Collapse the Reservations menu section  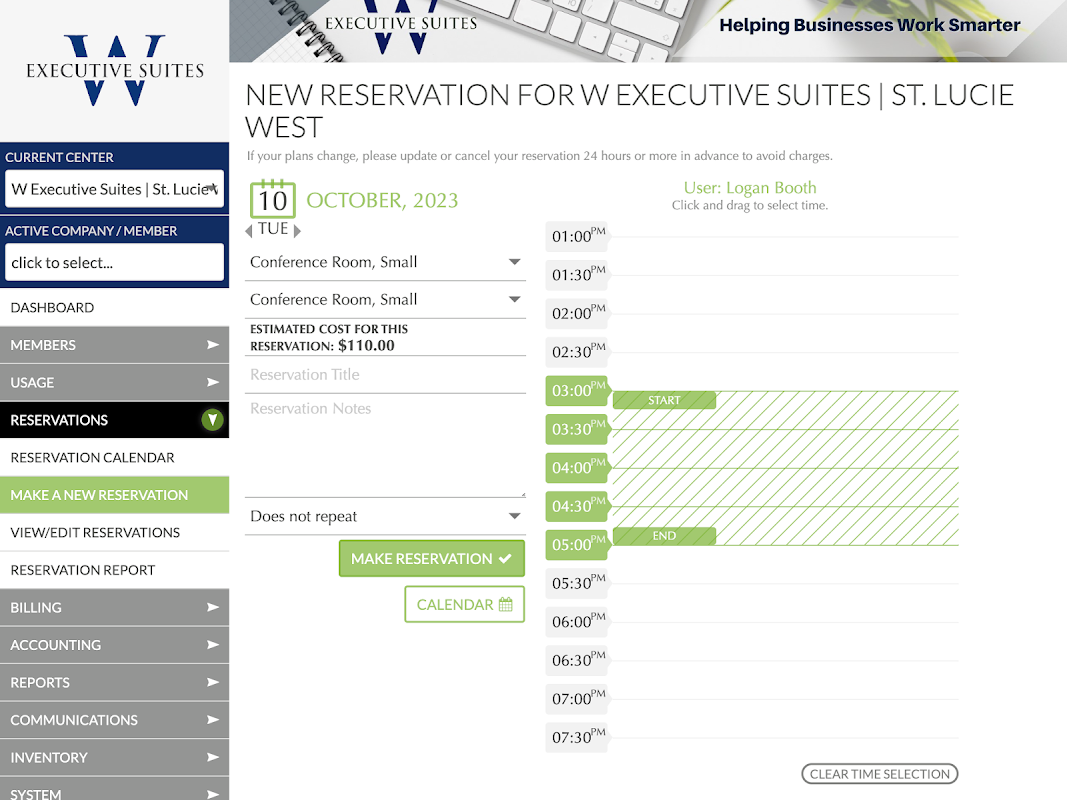(x=114, y=420)
